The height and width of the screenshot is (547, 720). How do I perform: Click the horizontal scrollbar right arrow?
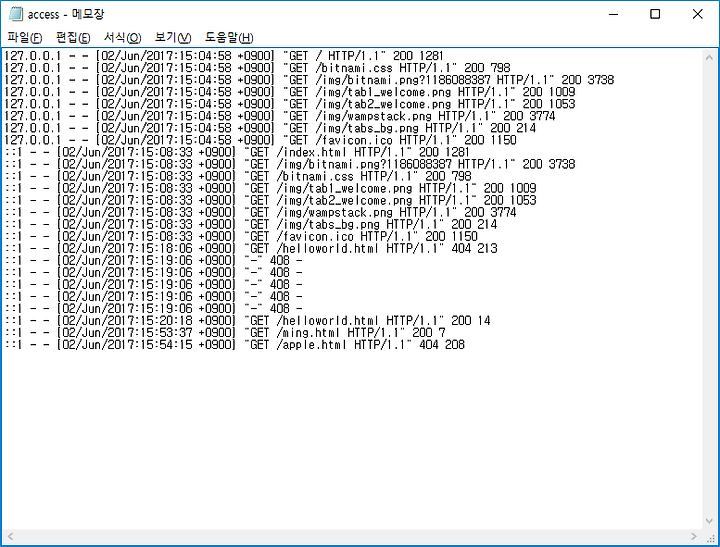(x=694, y=536)
